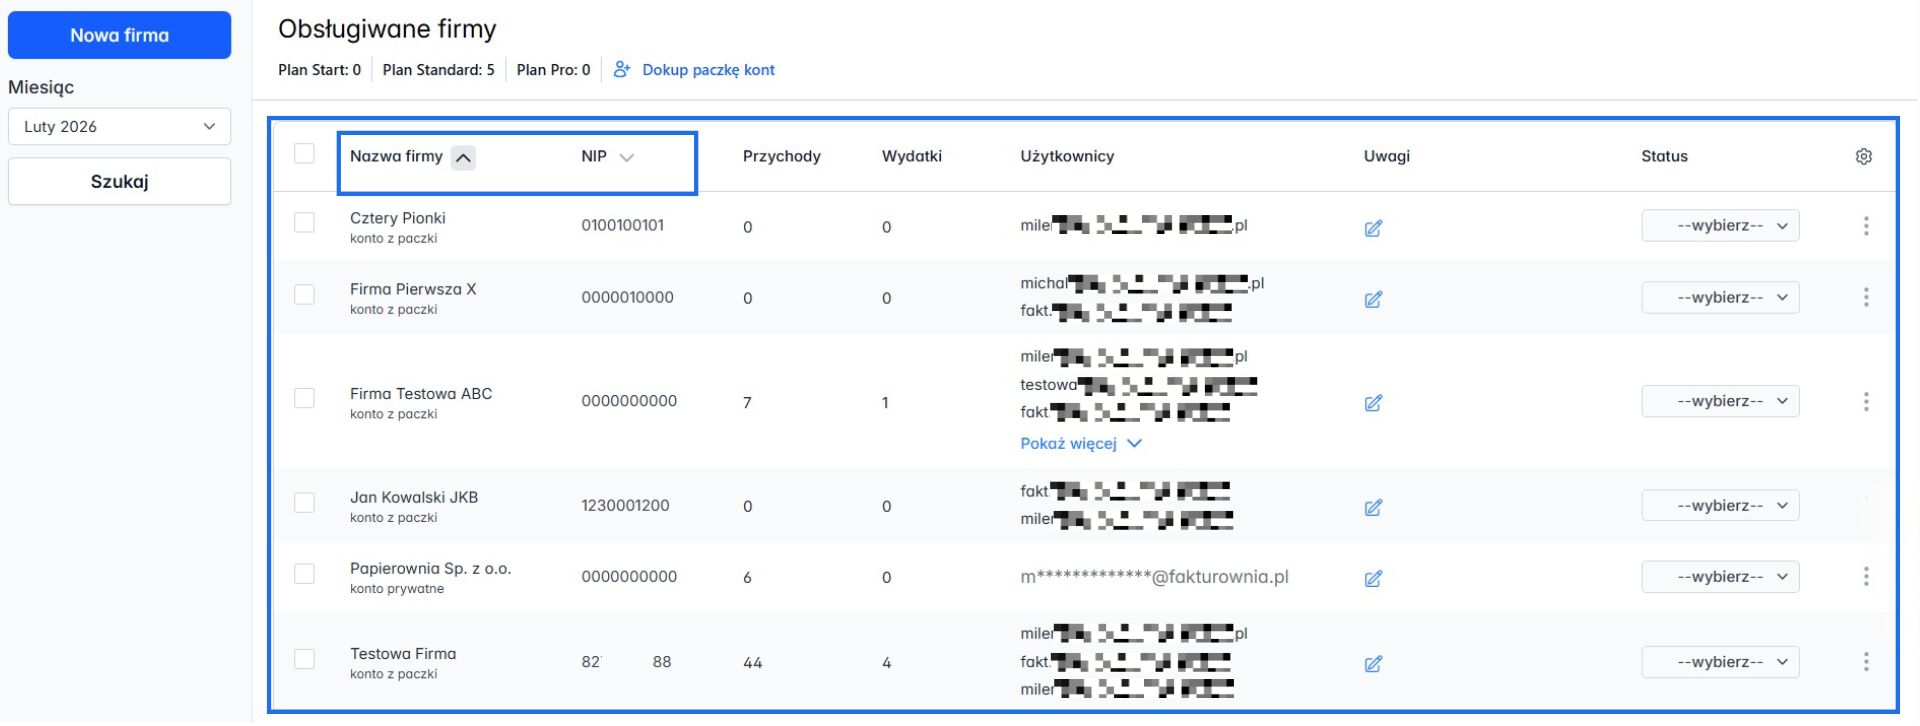Click the Nowa firma button
1920x726 pixels.
(119, 35)
